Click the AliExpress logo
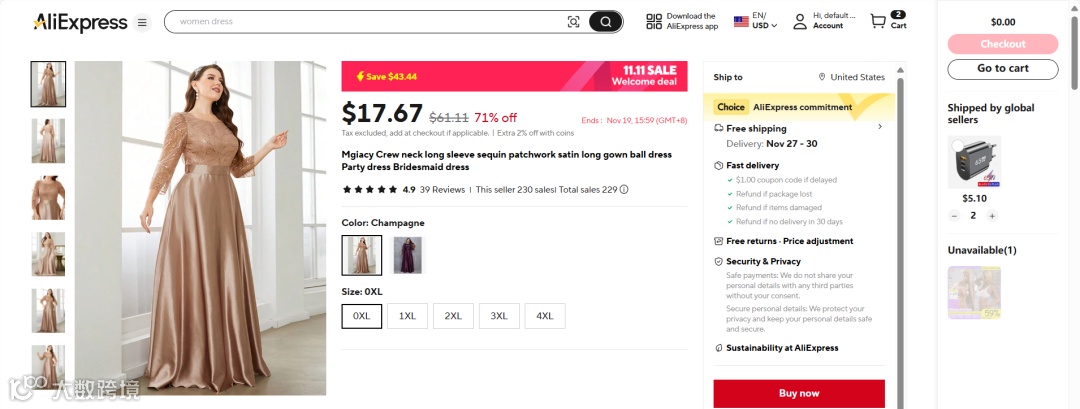The height and width of the screenshot is (409, 1080). tap(80, 22)
